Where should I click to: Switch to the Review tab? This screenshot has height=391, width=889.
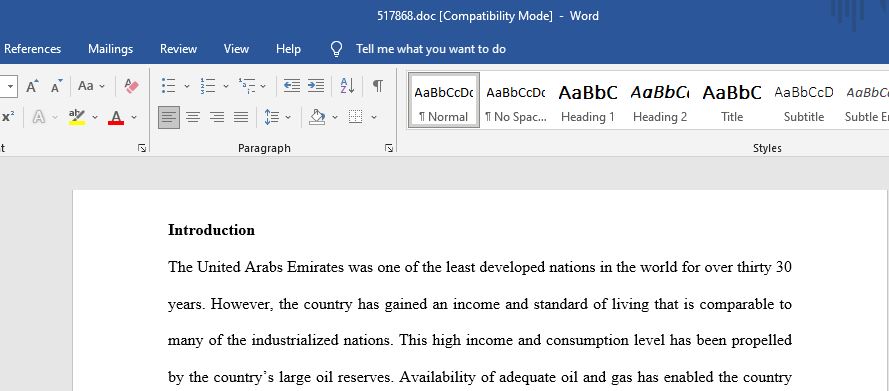point(178,49)
